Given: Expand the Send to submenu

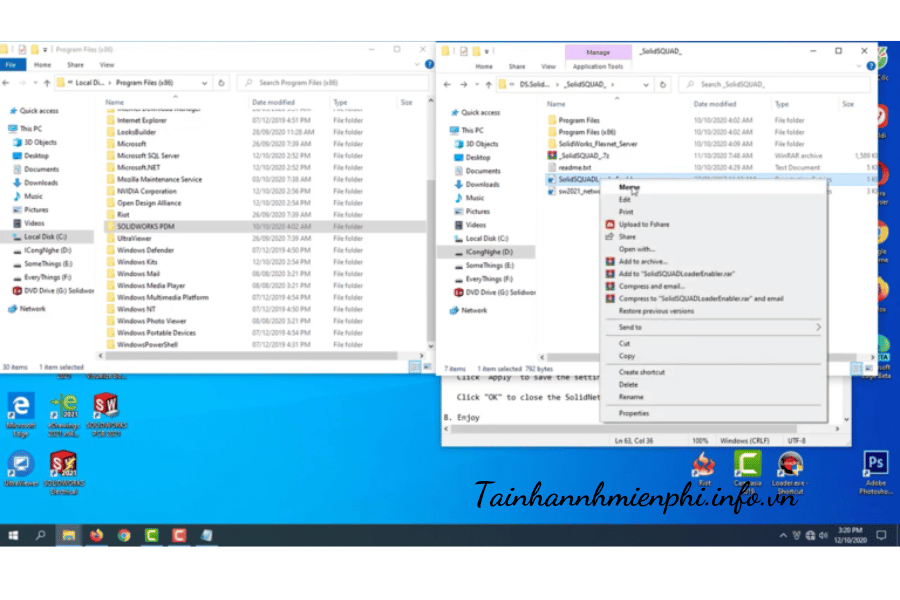Looking at the screenshot, I should pyautogui.click(x=712, y=327).
